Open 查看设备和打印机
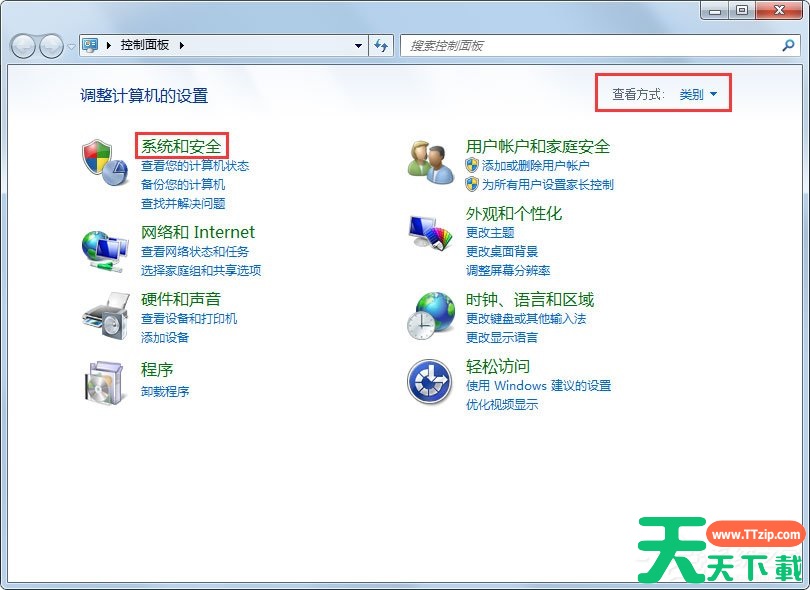This screenshot has height=590, width=810. tap(189, 318)
